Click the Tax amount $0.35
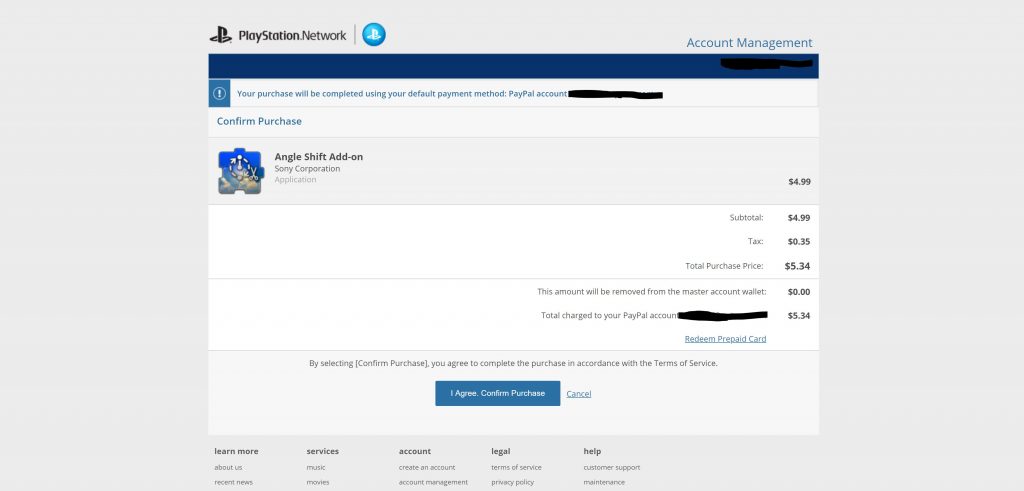This screenshot has width=1024, height=491. pyautogui.click(x=799, y=242)
